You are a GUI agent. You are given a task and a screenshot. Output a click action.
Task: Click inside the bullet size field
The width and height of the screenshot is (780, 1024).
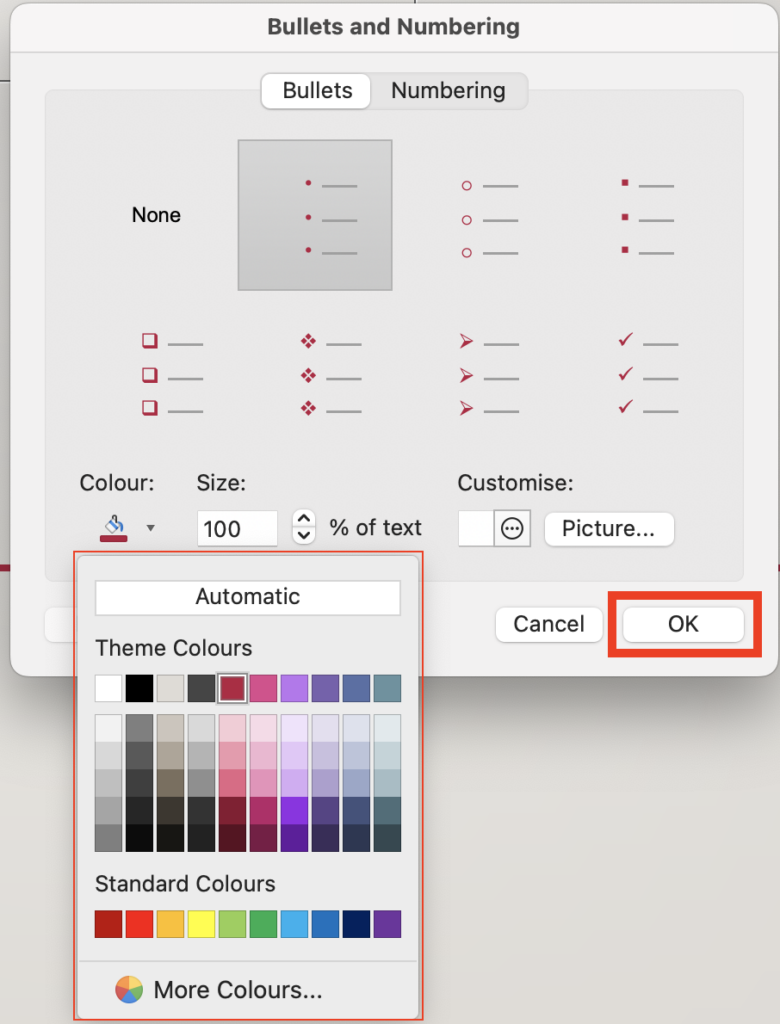[x=237, y=528]
